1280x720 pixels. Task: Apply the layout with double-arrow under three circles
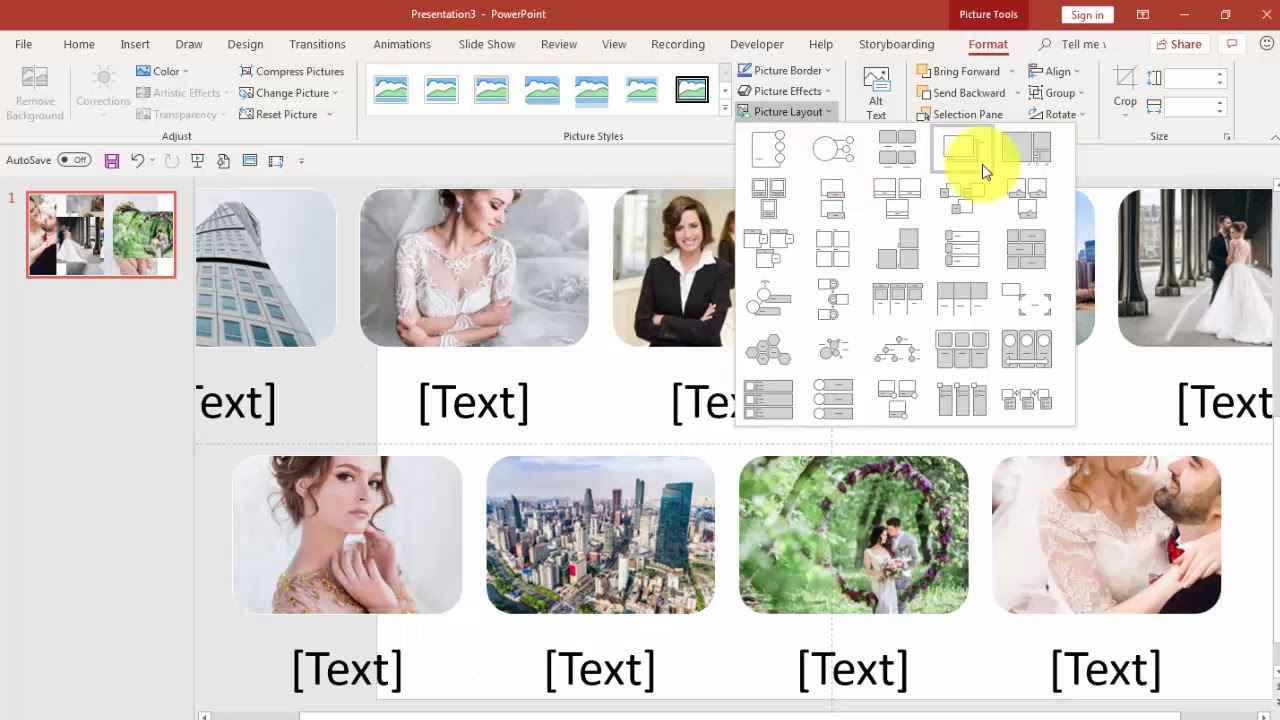1026,349
